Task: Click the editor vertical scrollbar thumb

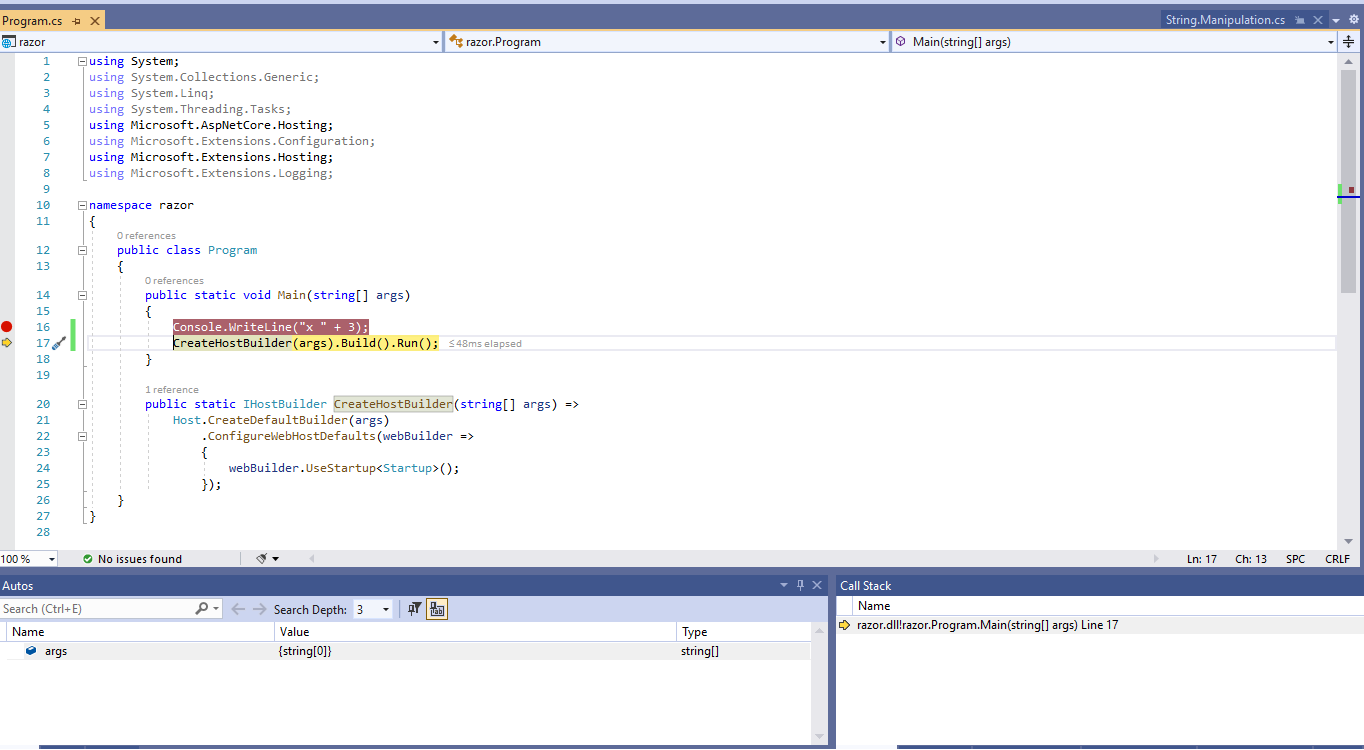Action: (1348, 180)
